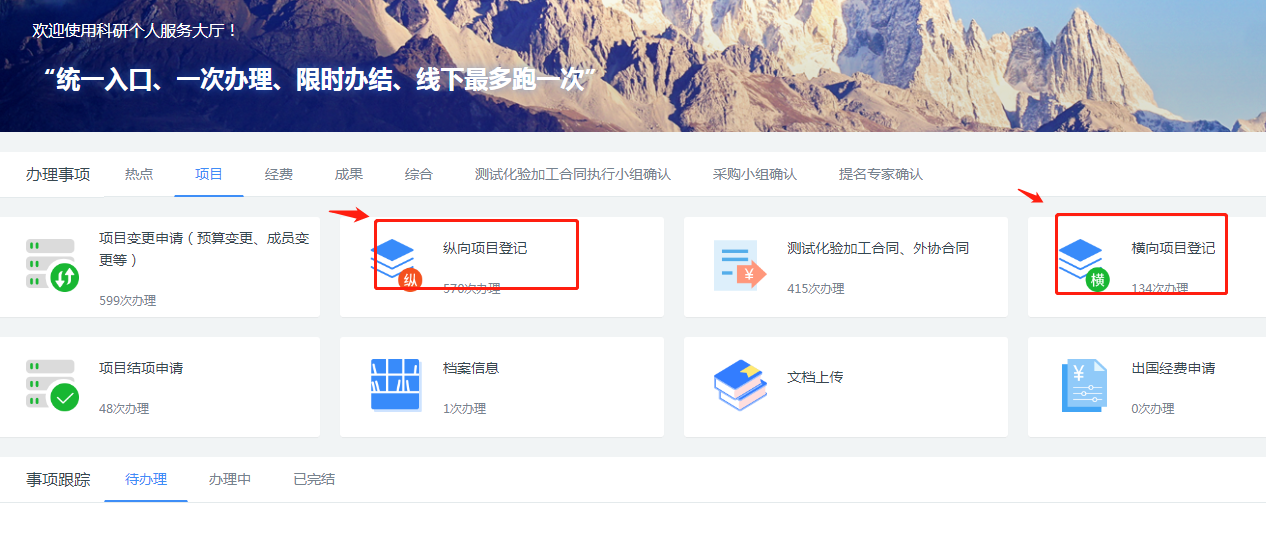Open the 提名专家确认 tab

pos(881,174)
